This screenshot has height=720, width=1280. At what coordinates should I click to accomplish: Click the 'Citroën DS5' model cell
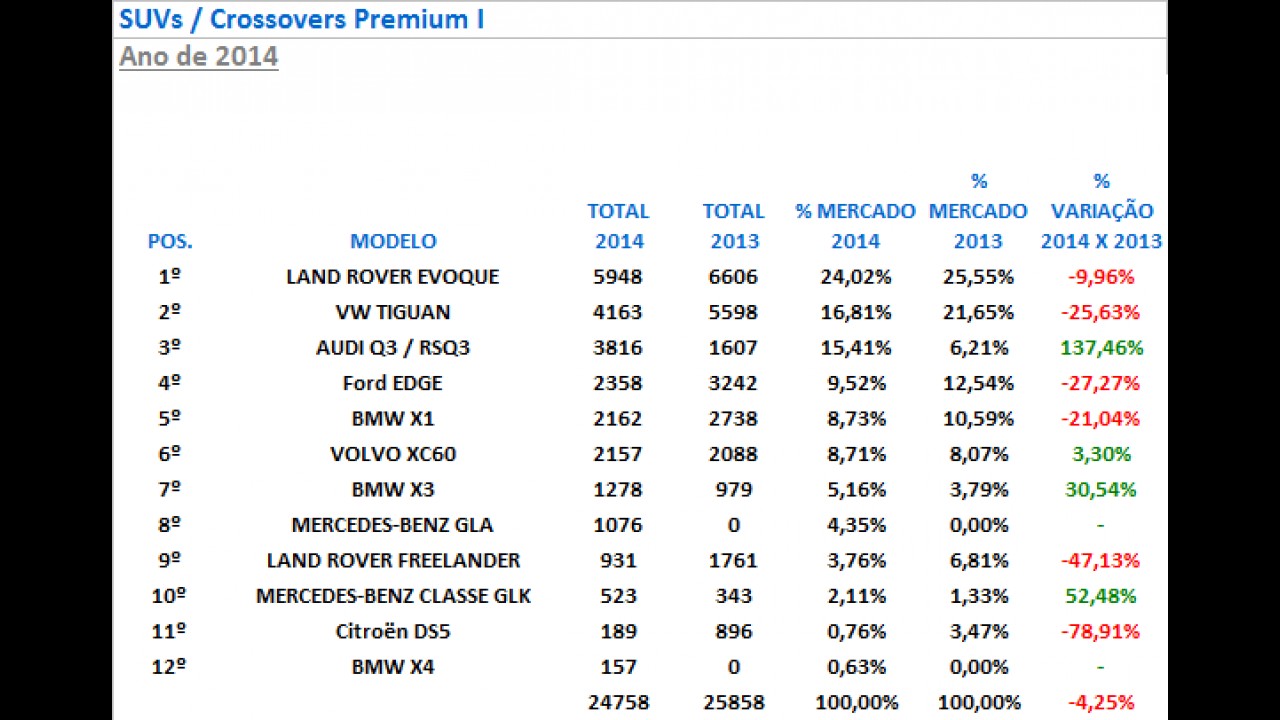tap(392, 632)
